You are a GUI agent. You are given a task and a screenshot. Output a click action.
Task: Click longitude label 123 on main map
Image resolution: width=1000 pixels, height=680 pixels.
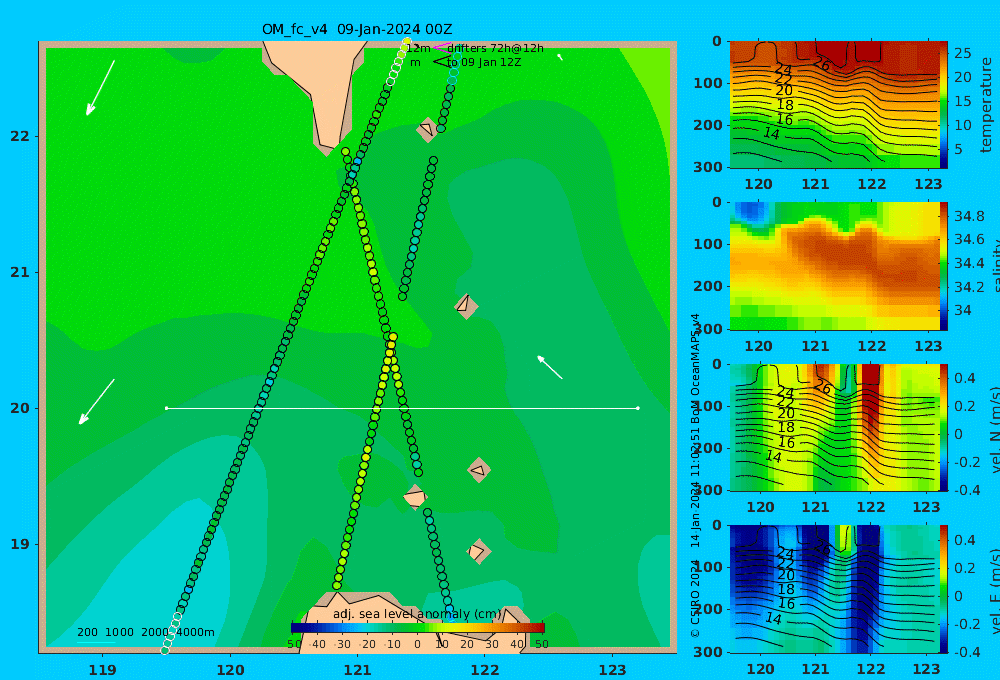pyautogui.click(x=612, y=670)
